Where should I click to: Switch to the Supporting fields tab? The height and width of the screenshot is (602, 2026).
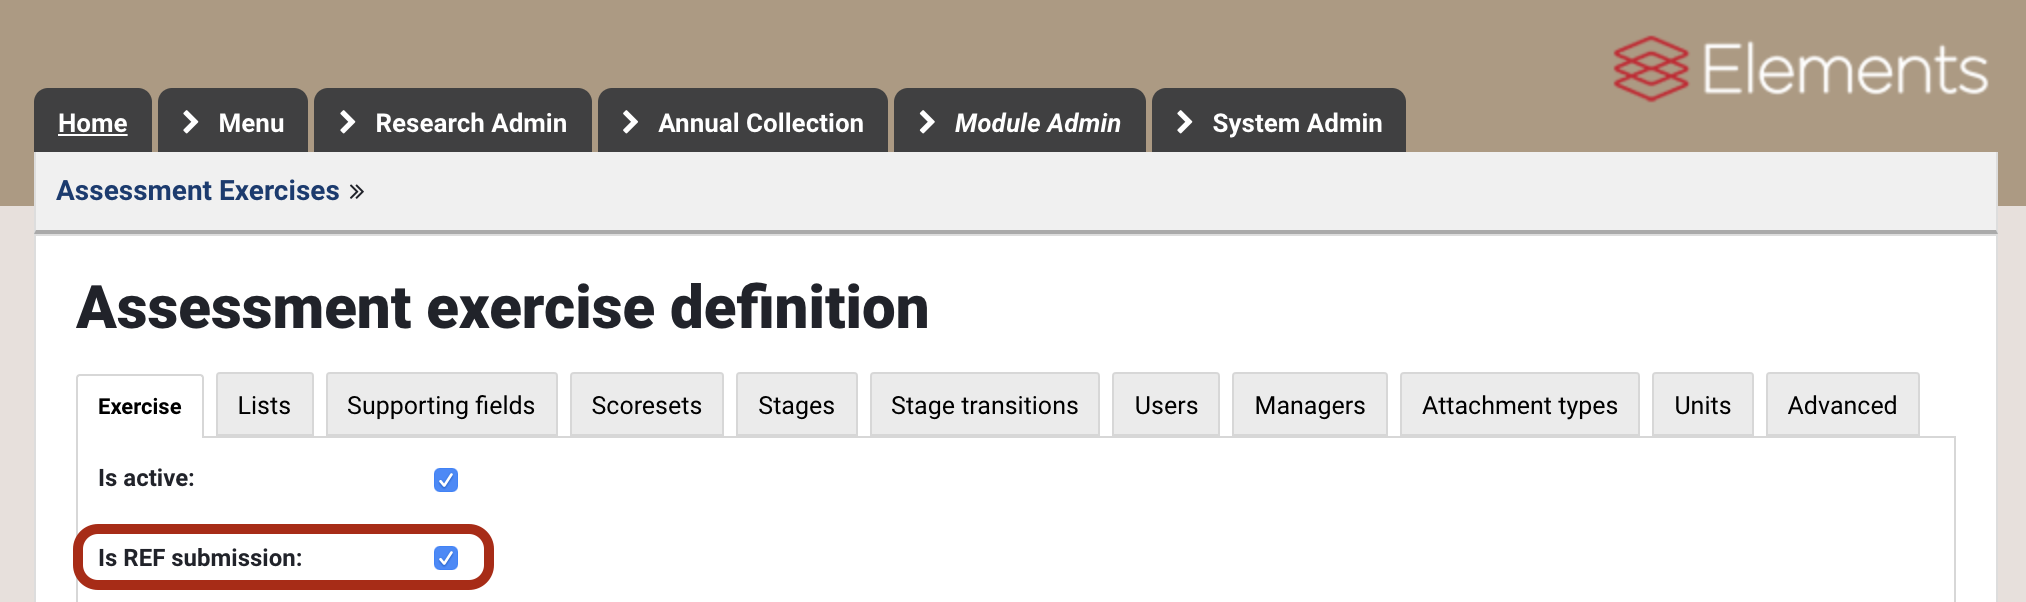(x=441, y=406)
